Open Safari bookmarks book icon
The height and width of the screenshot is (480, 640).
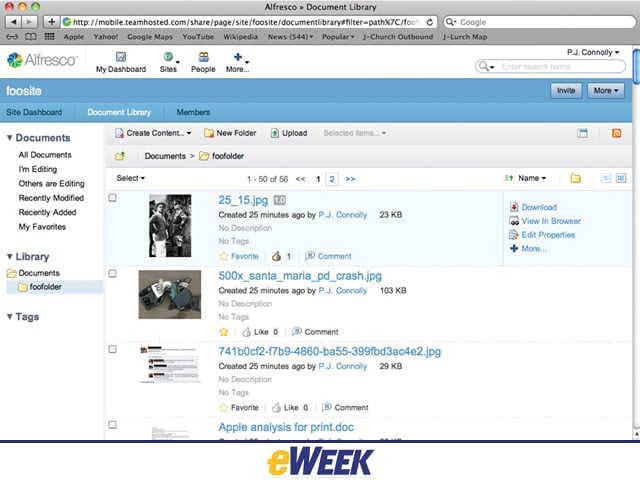click(31, 37)
